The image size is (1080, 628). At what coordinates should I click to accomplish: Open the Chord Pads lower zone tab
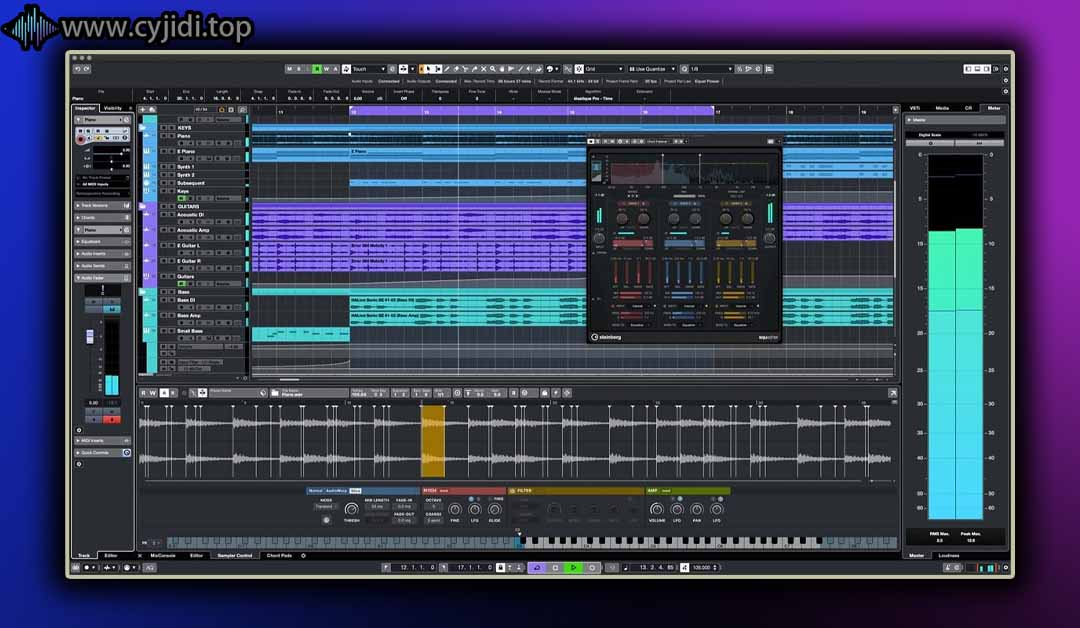279,555
